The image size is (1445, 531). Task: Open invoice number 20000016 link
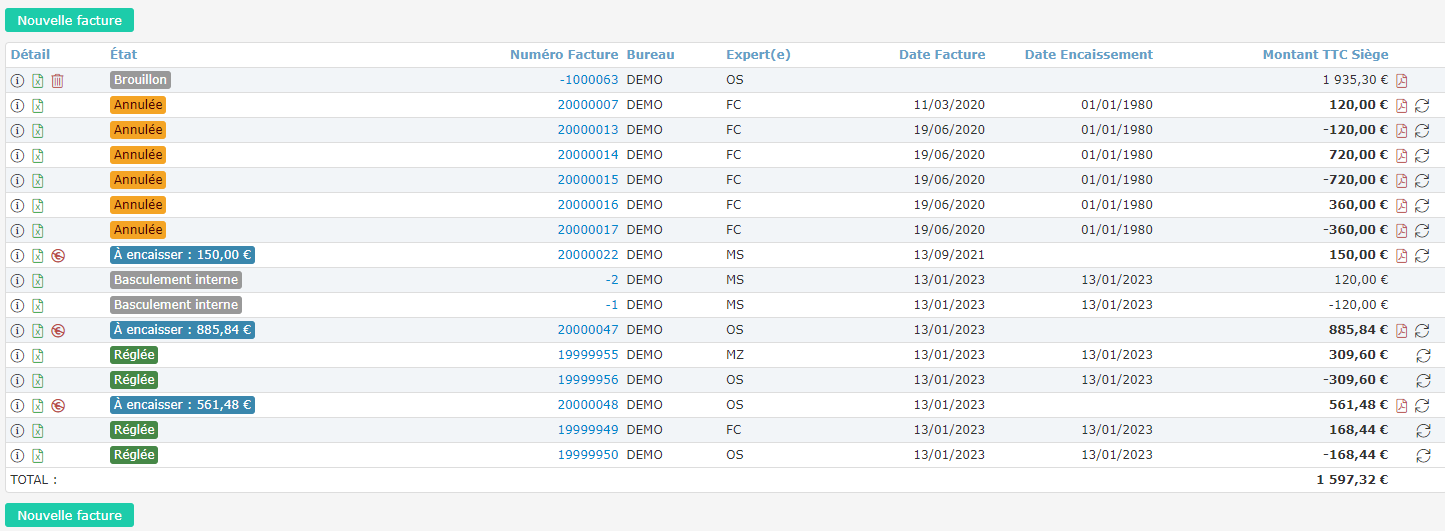tap(587, 205)
